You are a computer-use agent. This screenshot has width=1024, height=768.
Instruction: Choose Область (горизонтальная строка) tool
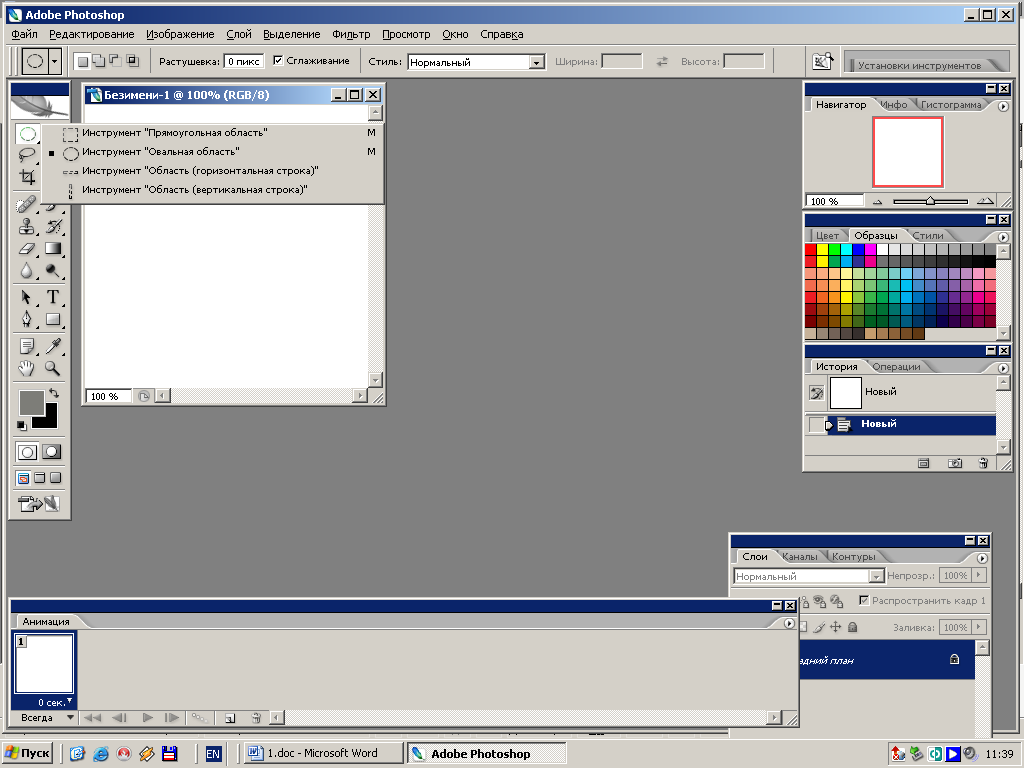[x=213, y=170]
